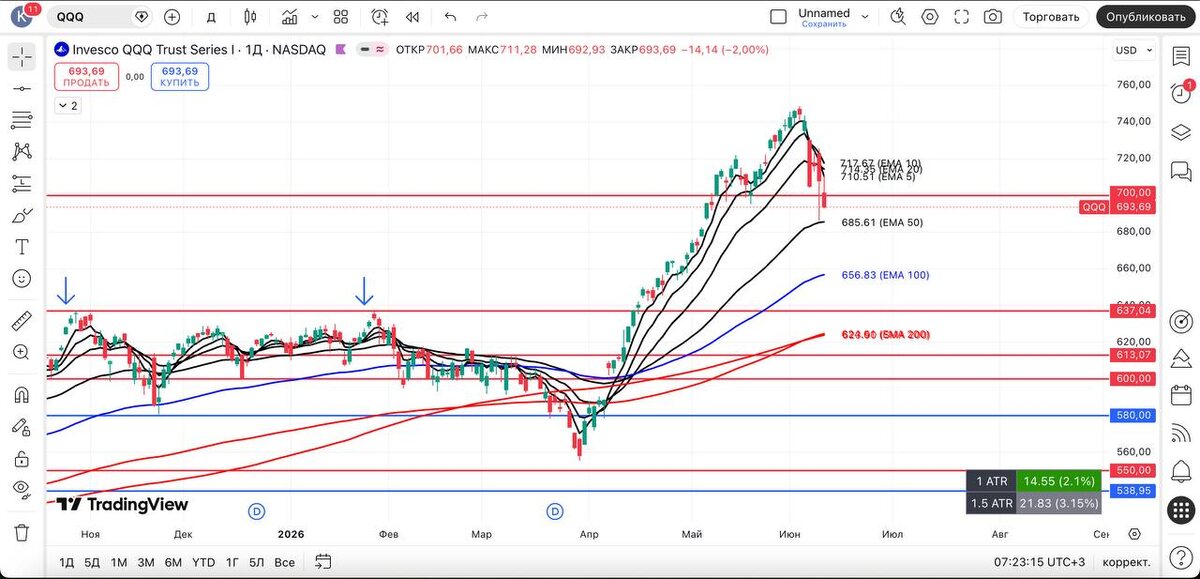1200x579 pixels.
Task: Select the YTD range tab
Action: (x=203, y=562)
